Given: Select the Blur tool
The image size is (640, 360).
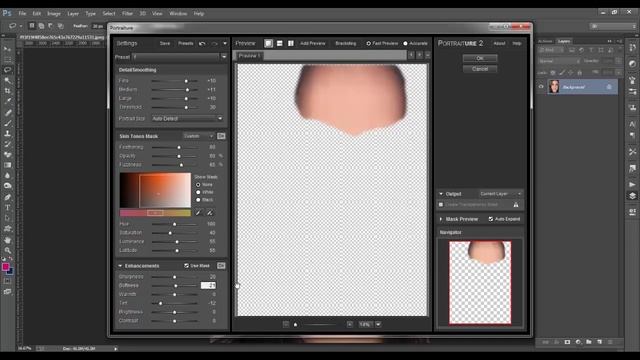Looking at the screenshot, I should click(7, 176).
